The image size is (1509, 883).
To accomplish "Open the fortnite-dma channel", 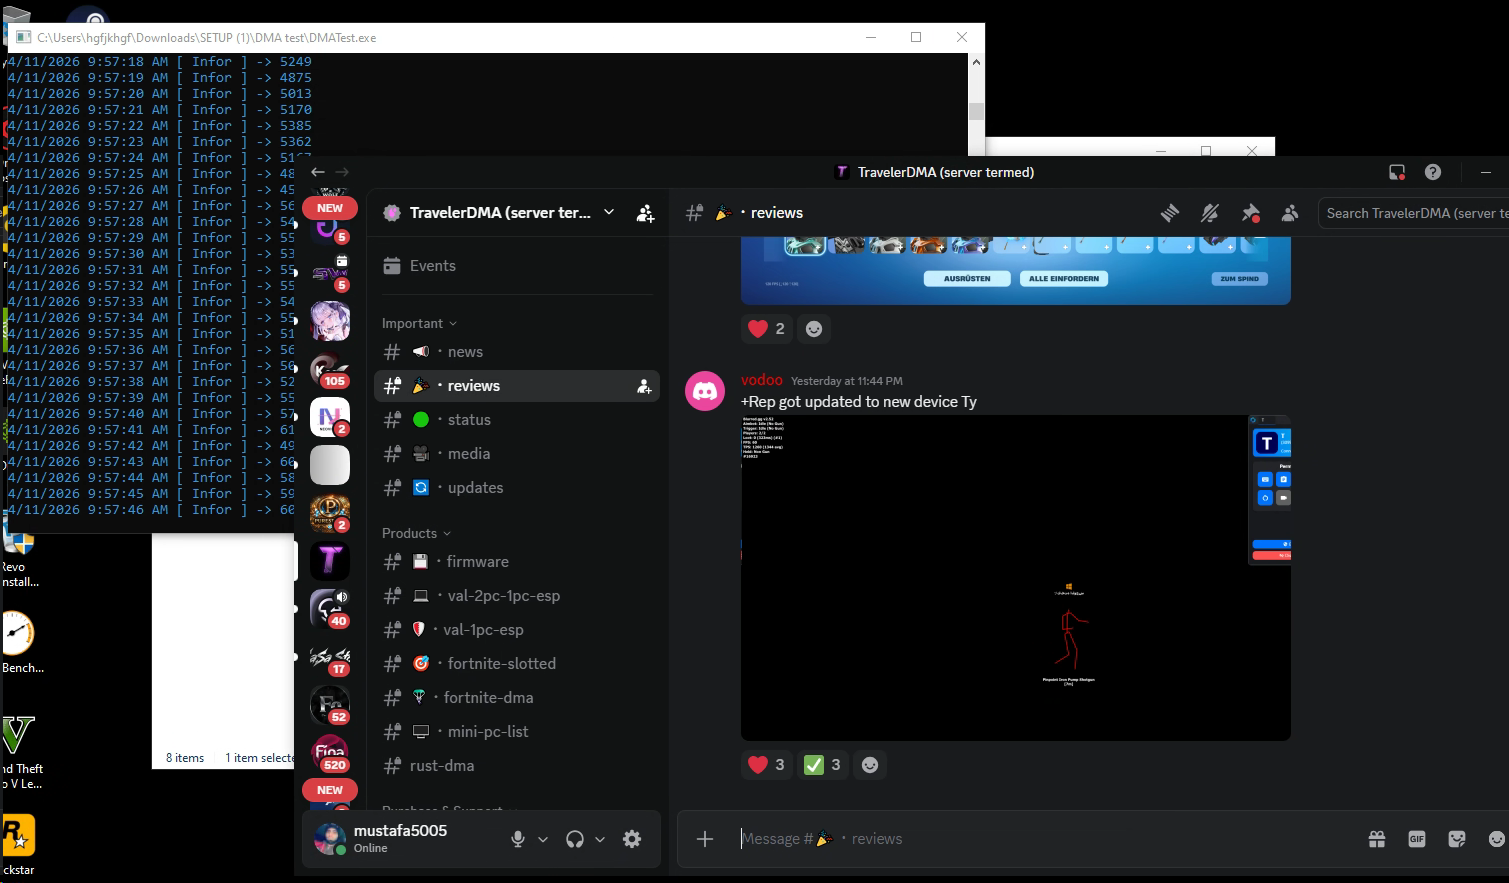I will point(517,698).
